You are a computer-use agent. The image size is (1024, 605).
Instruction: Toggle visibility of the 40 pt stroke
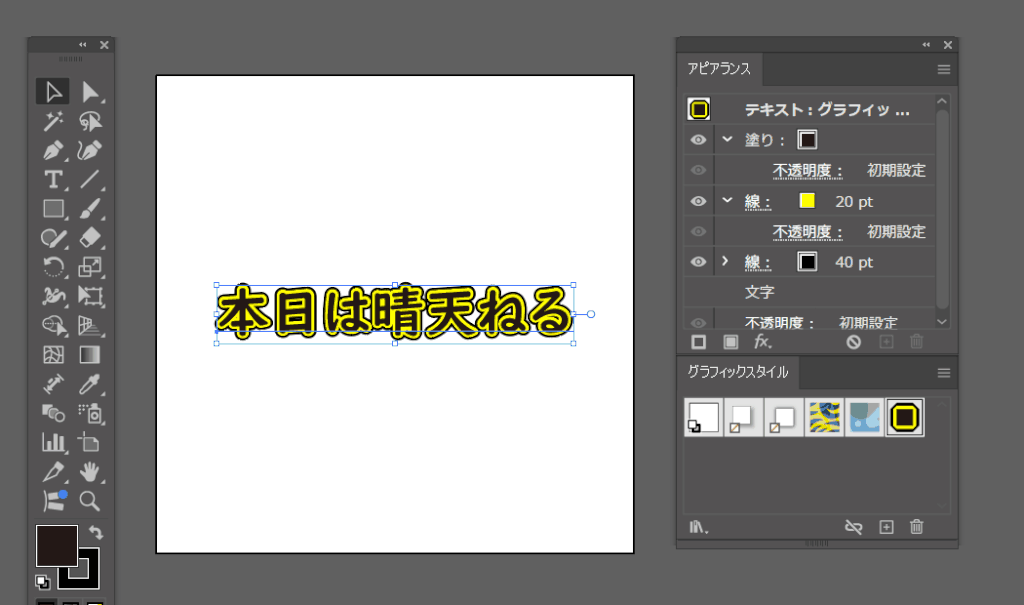click(698, 262)
